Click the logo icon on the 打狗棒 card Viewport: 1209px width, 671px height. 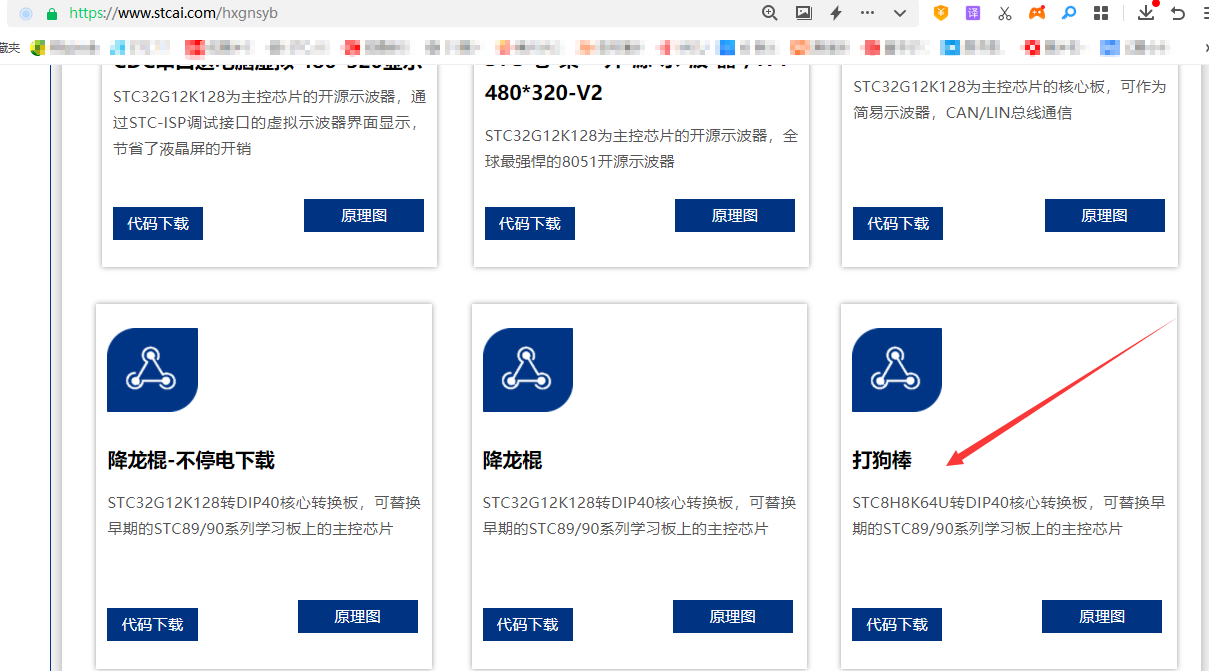[x=897, y=370]
